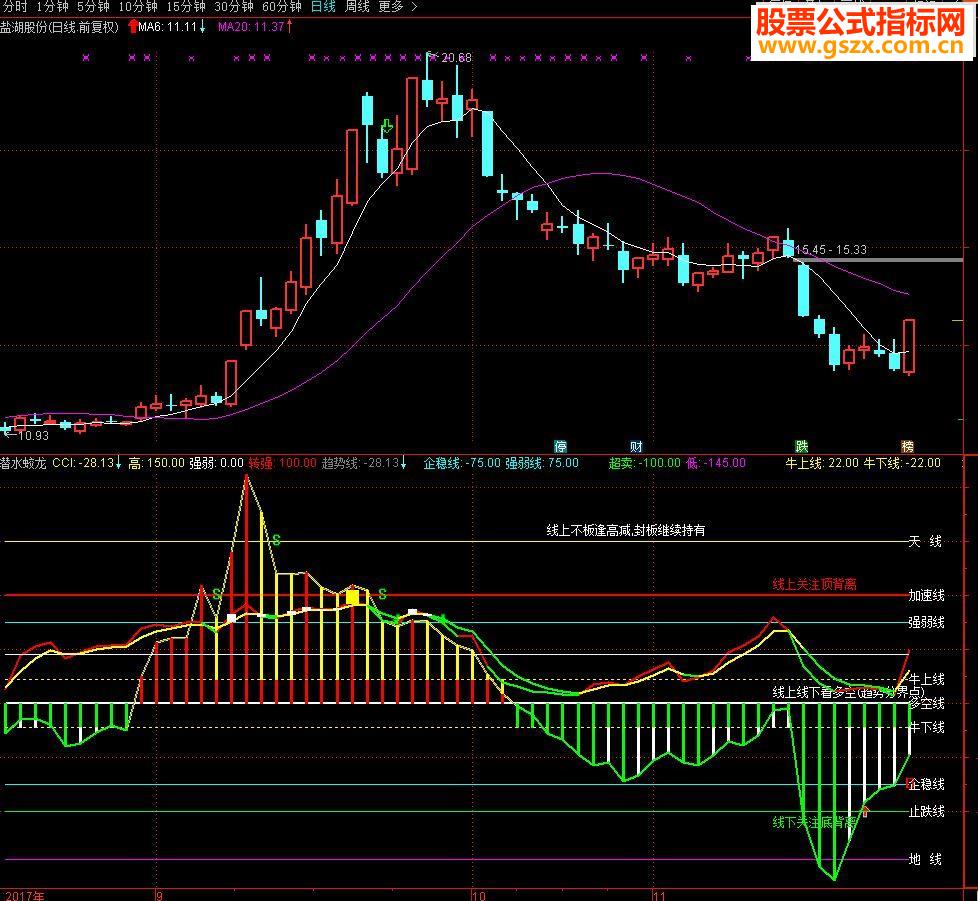The height and width of the screenshot is (901, 978).
Task: Click the 盐湖股份(日线.前复权) stock title
Action: (x=59, y=27)
